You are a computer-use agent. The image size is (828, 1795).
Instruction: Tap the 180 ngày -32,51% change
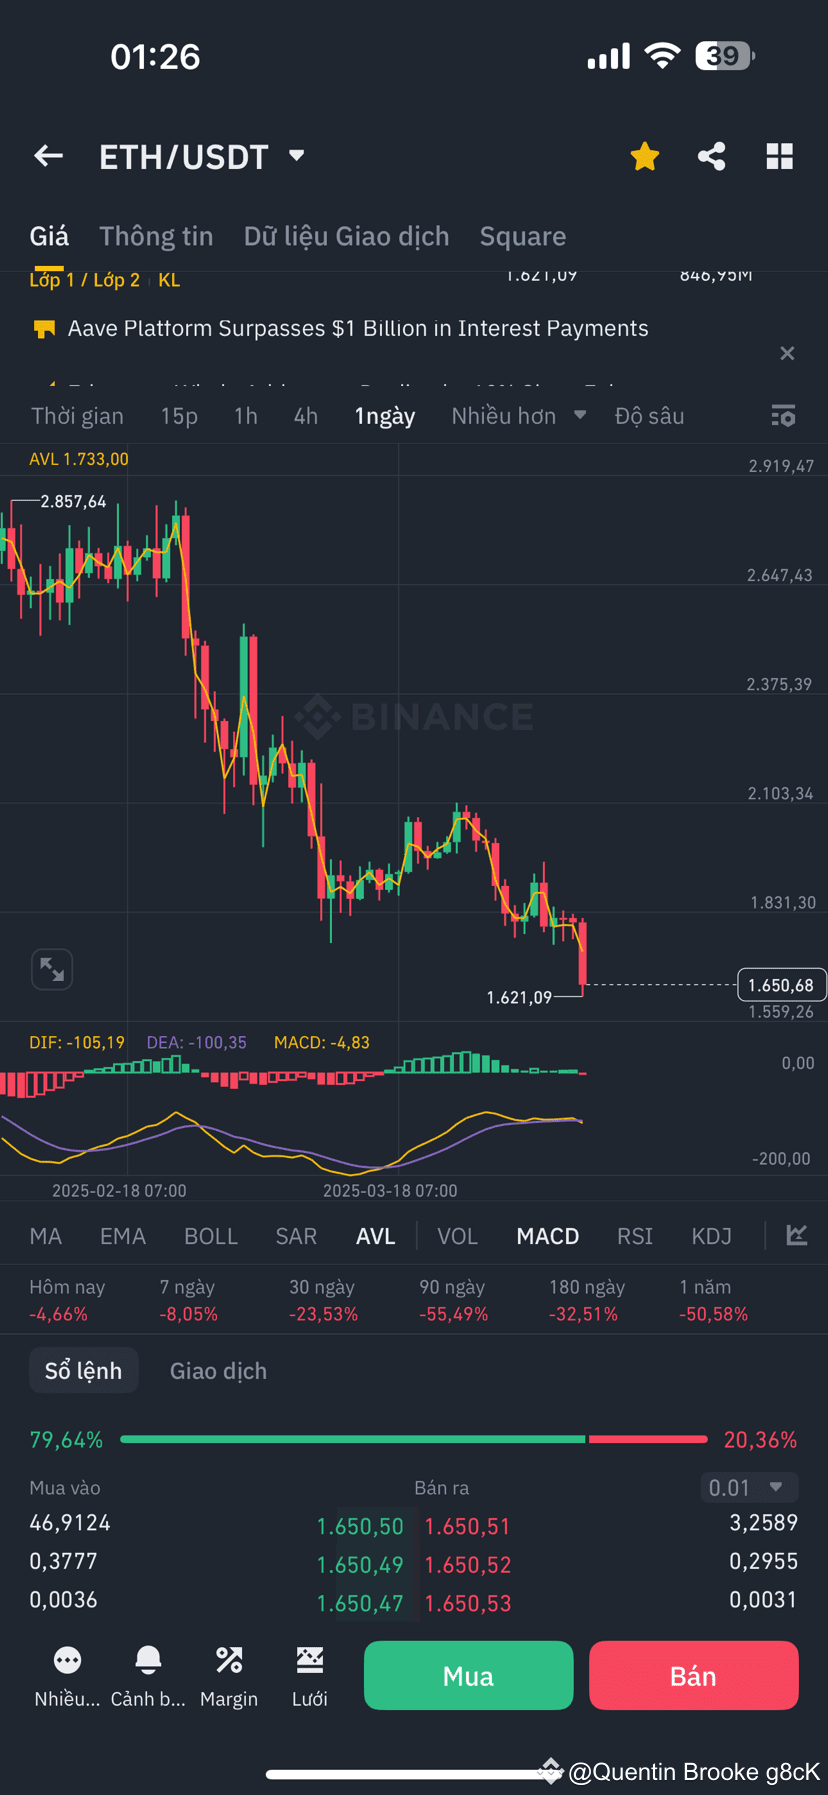click(587, 1300)
